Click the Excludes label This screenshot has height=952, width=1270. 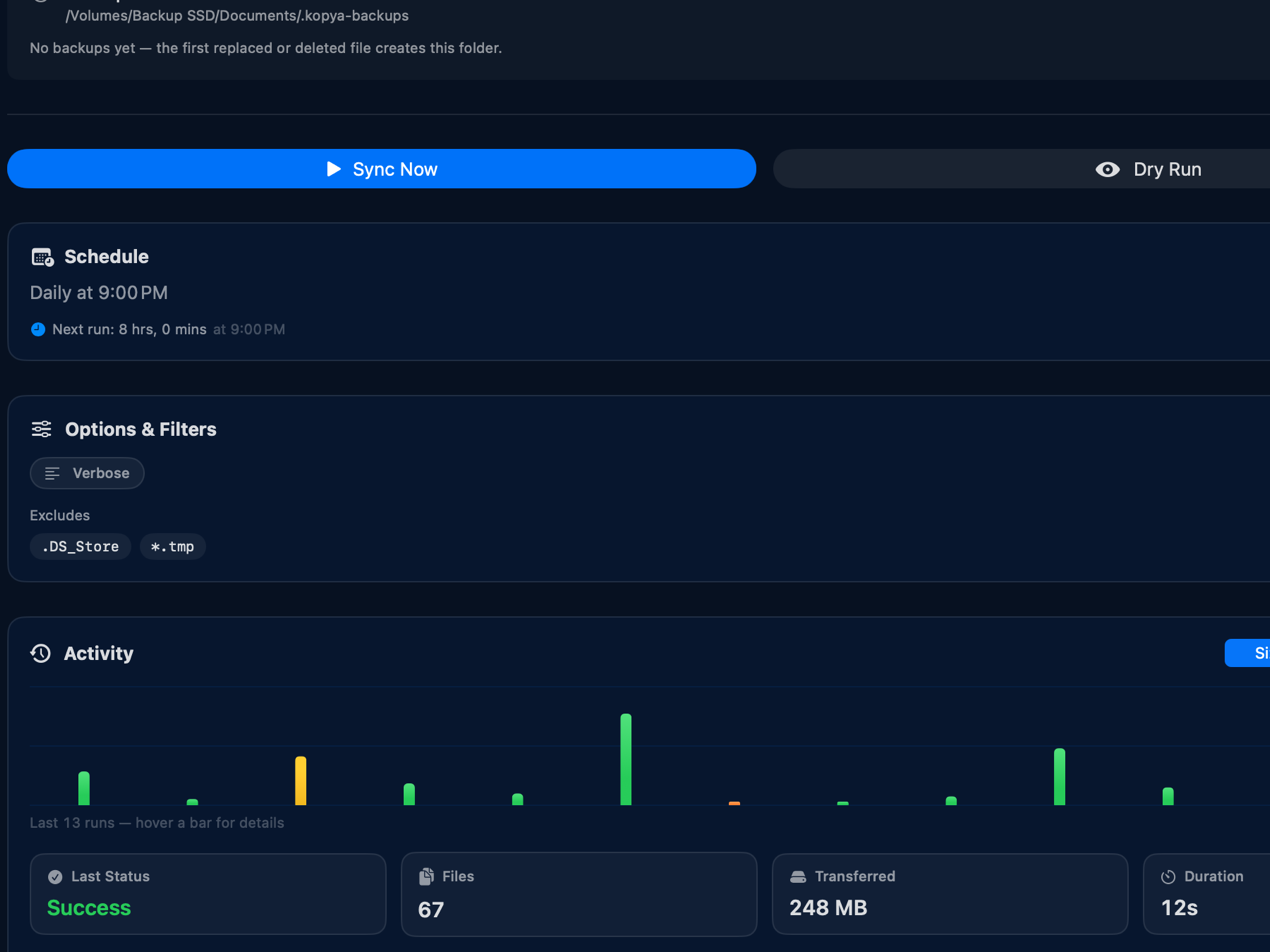(x=60, y=516)
